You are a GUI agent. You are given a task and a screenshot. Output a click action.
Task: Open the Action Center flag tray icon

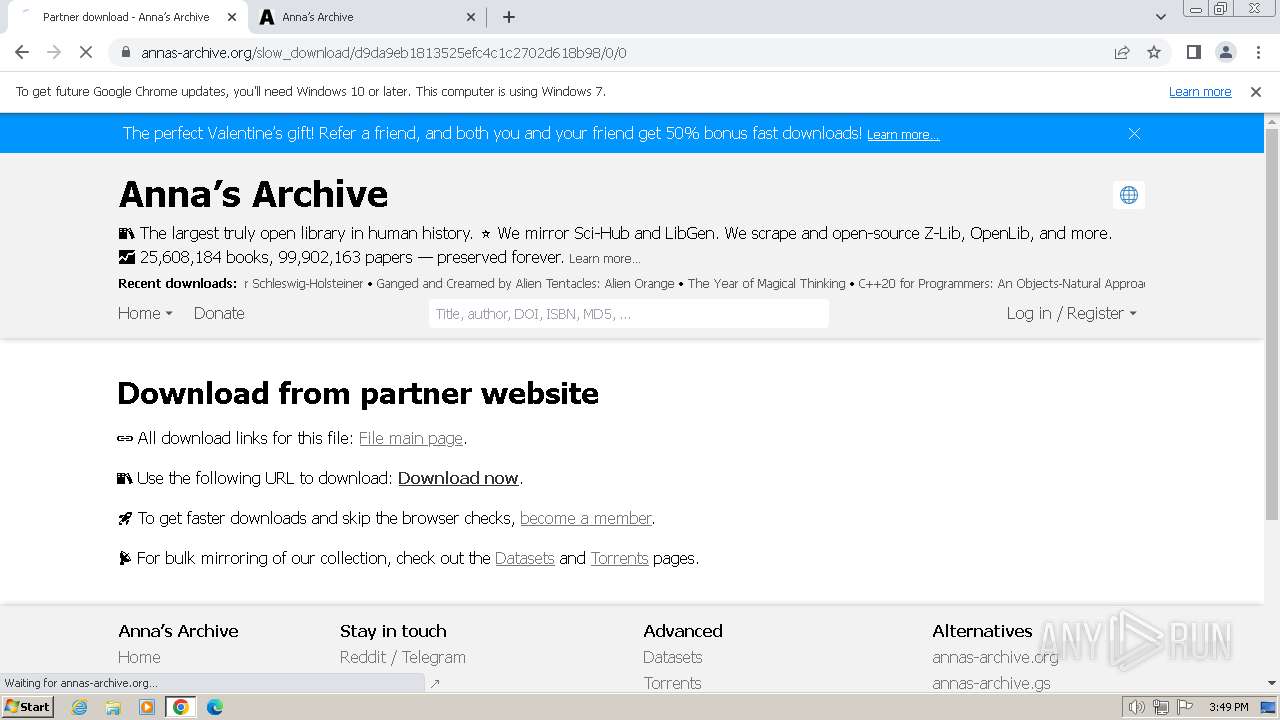click(1185, 707)
